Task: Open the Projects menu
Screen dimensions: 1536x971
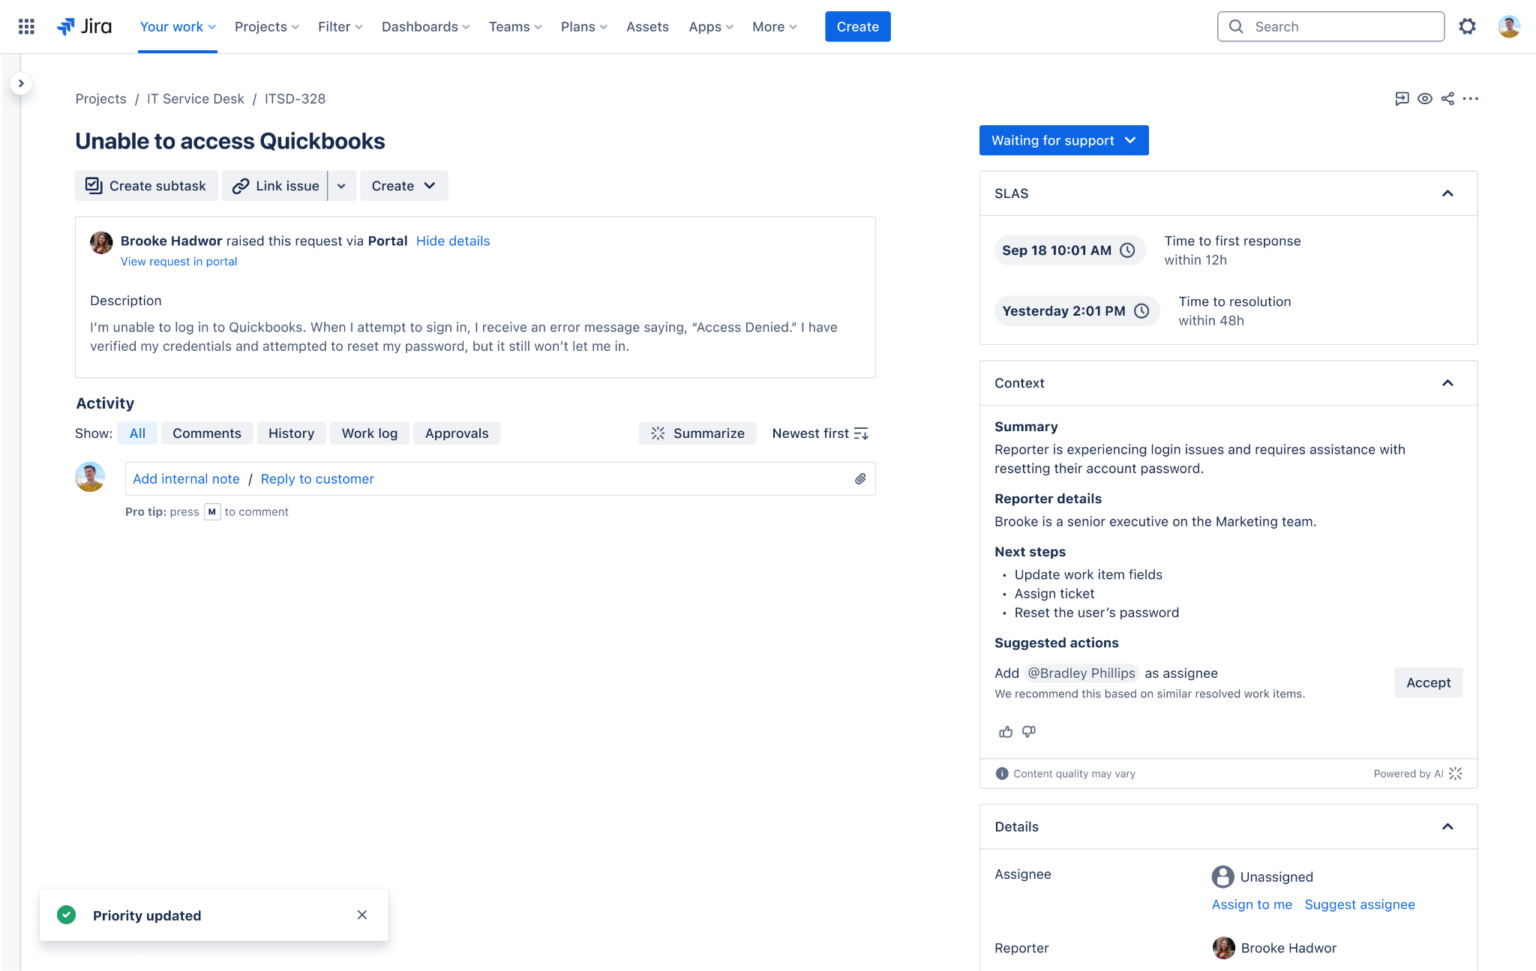Action: (x=267, y=27)
